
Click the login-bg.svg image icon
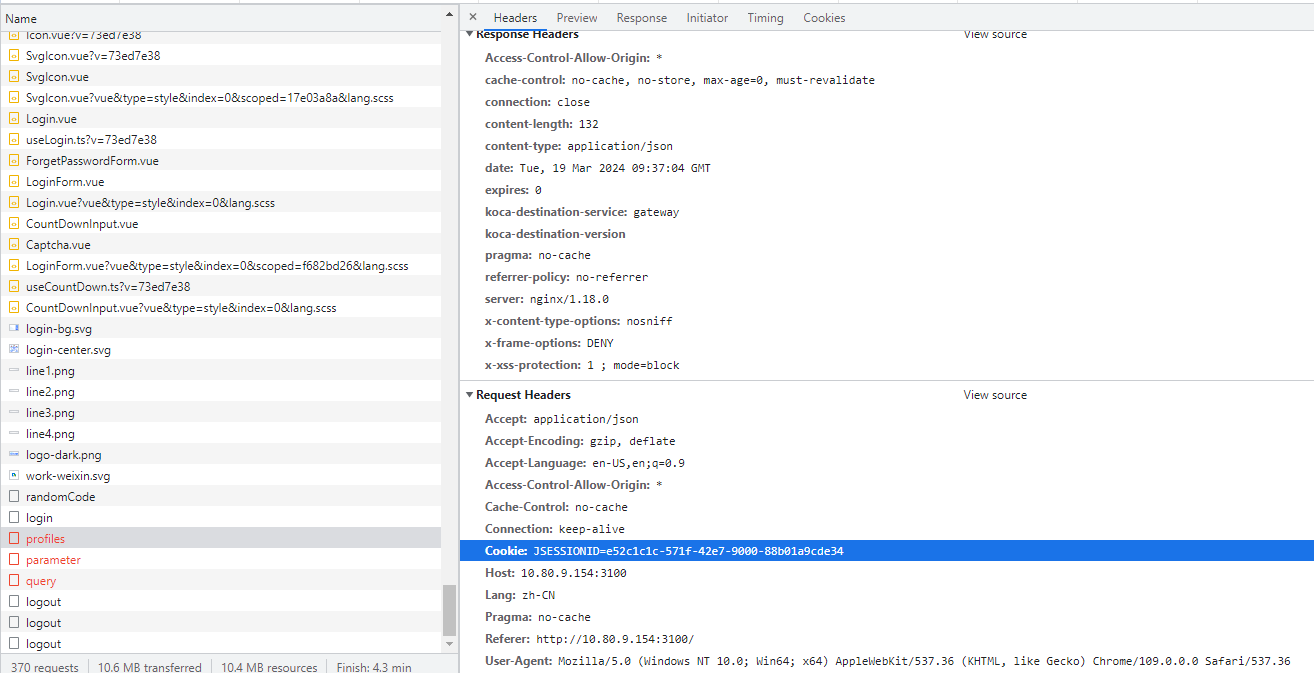coord(14,329)
